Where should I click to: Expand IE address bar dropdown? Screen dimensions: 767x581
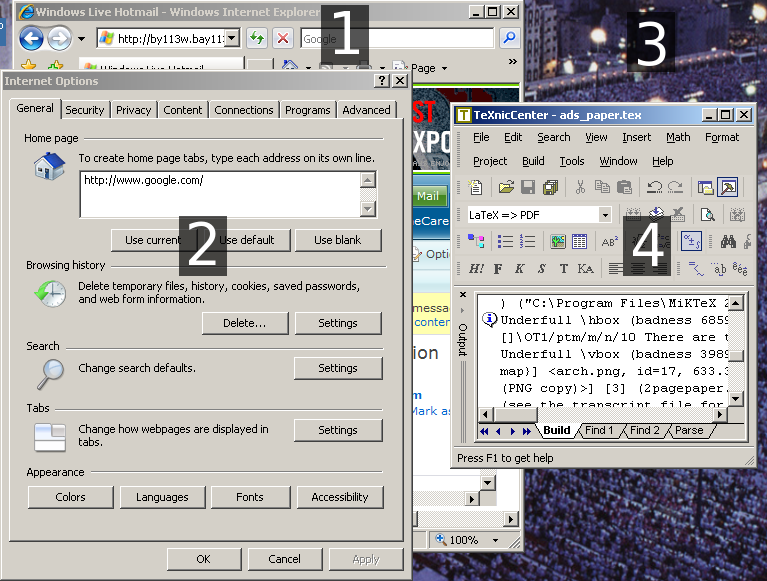click(x=232, y=38)
